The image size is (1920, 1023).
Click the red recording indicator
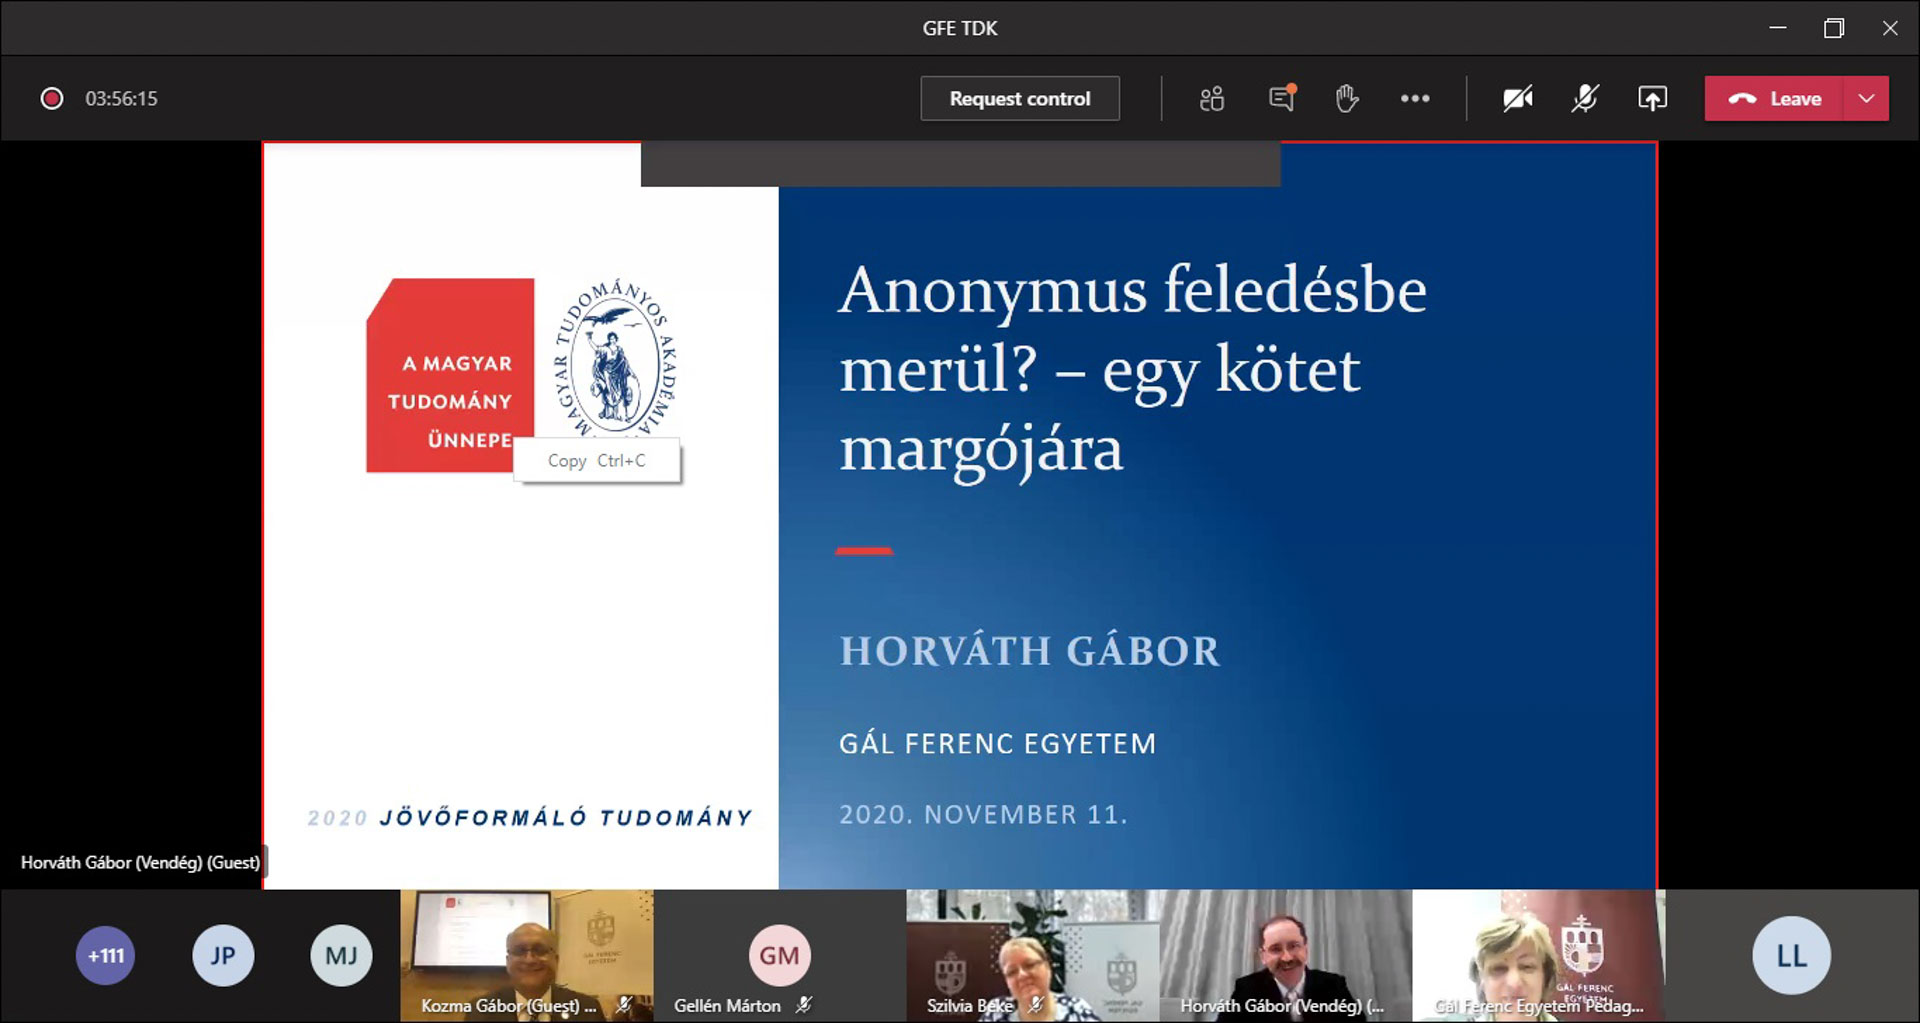point(51,98)
